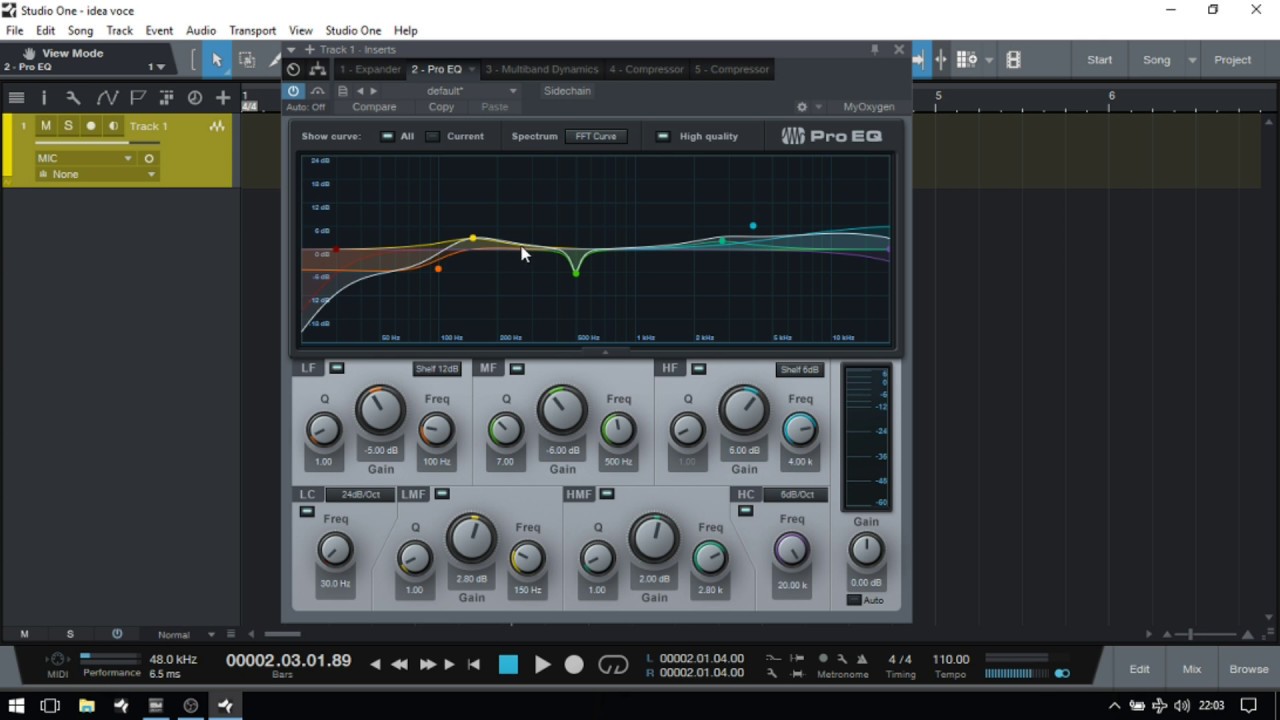
Task: Open the Windows notification center
Action: pos(1248,705)
